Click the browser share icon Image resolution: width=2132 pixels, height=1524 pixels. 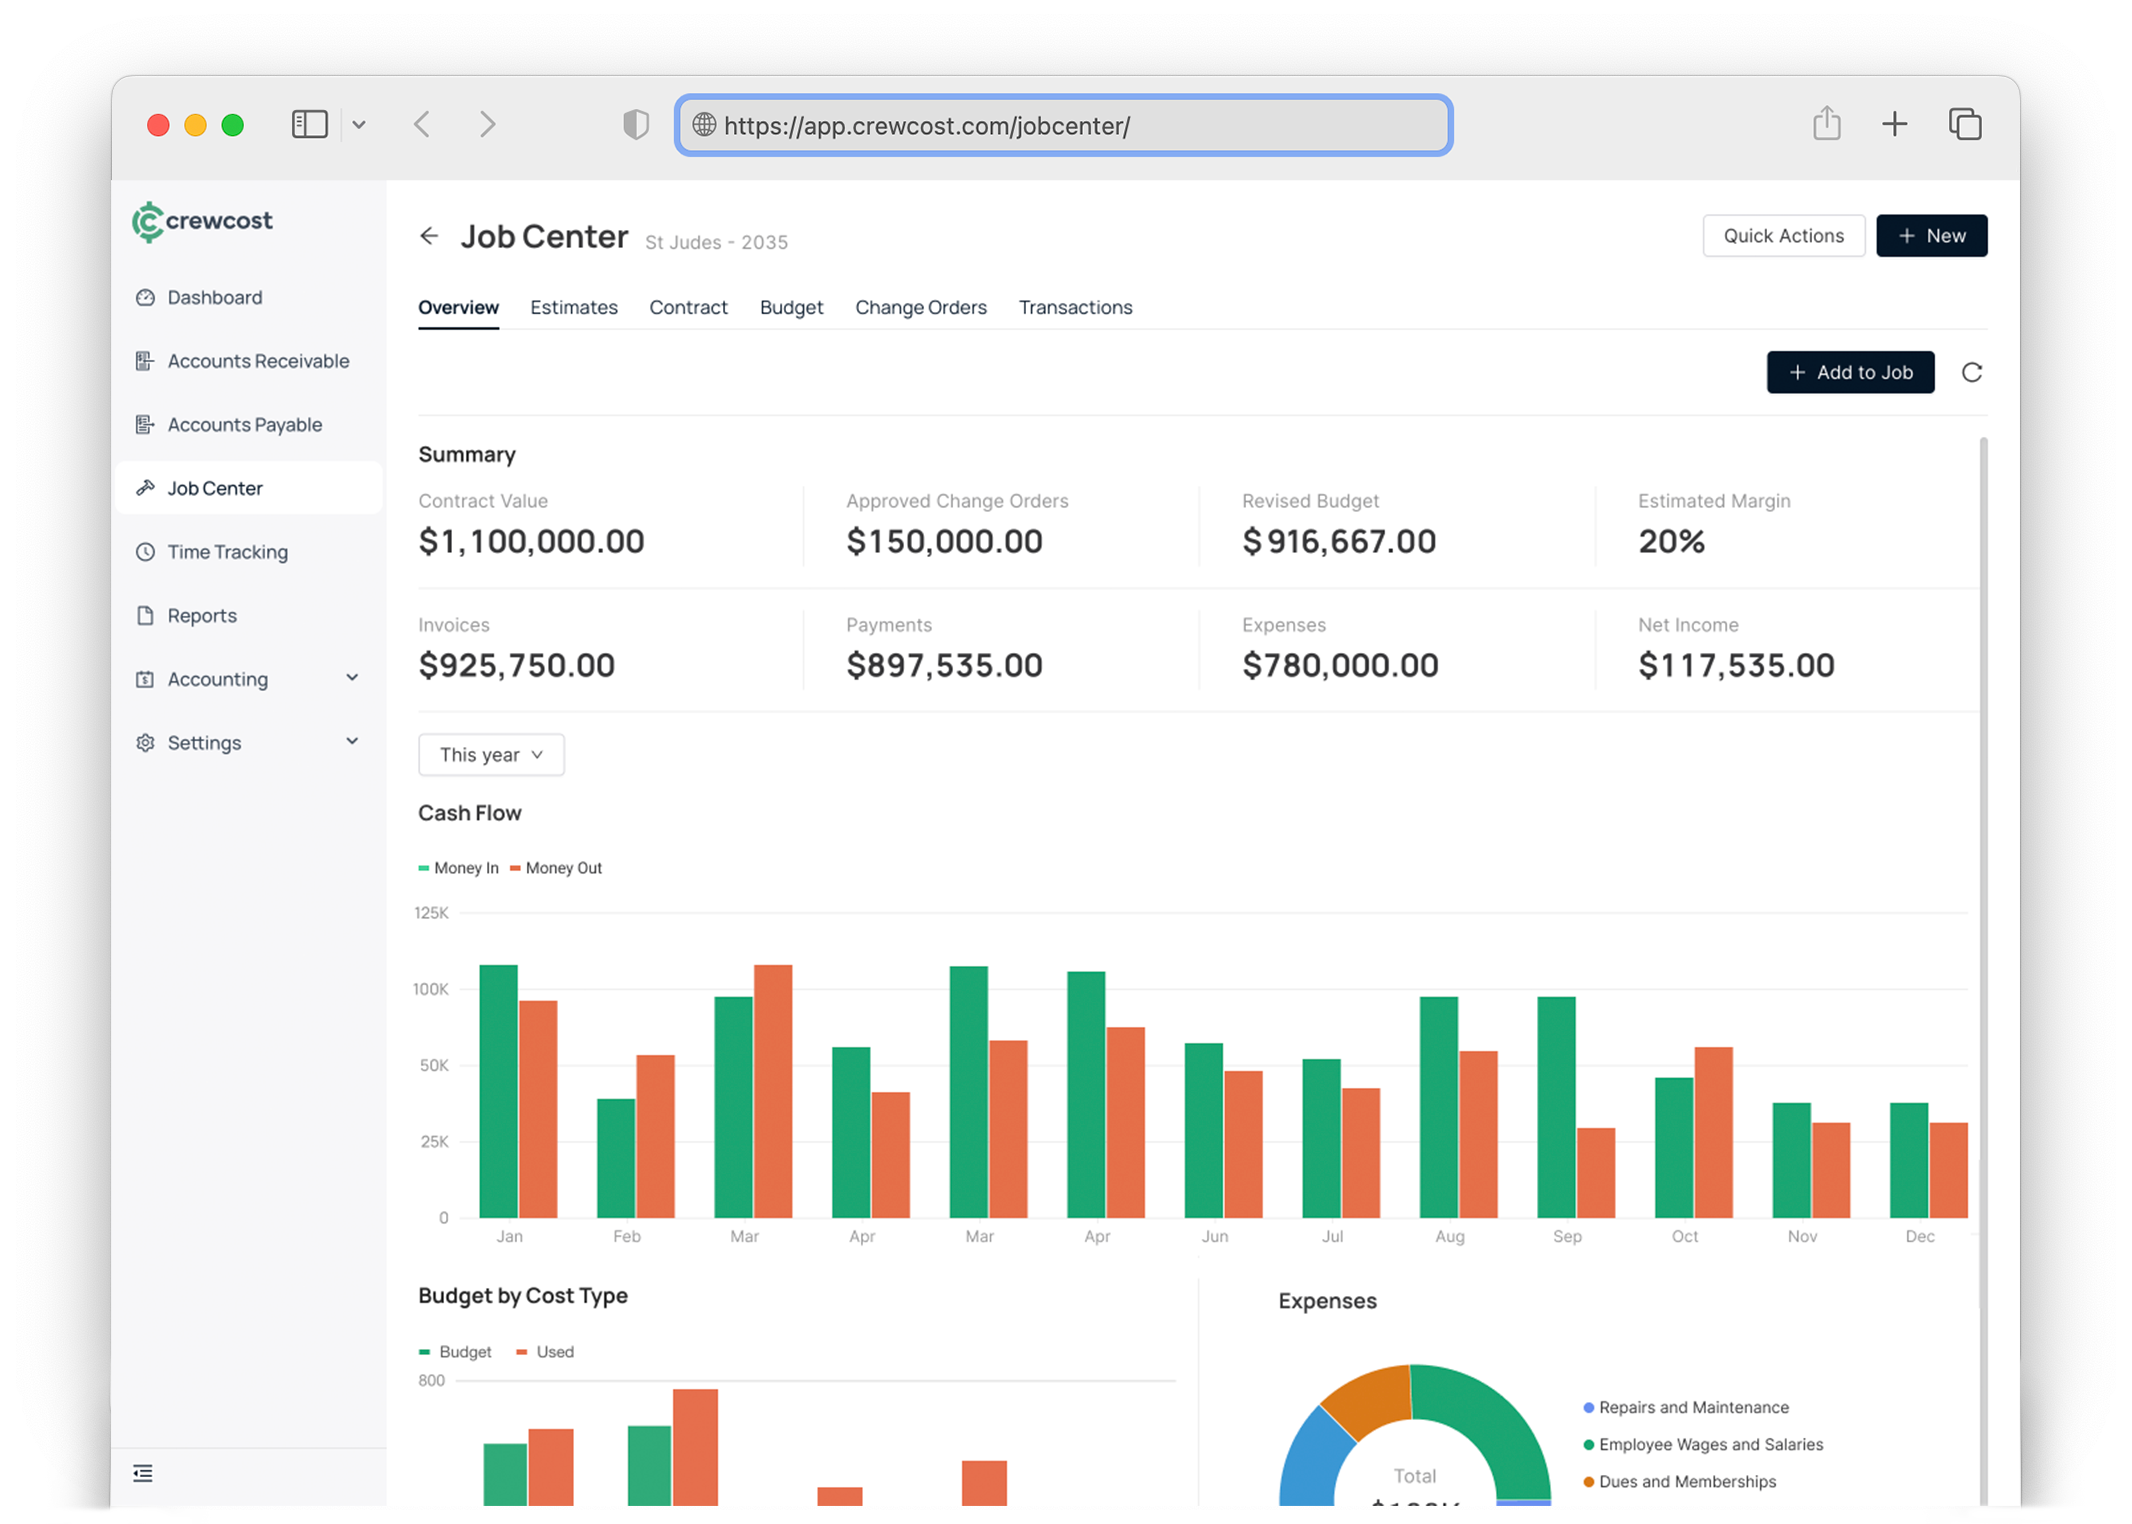coord(1827,123)
